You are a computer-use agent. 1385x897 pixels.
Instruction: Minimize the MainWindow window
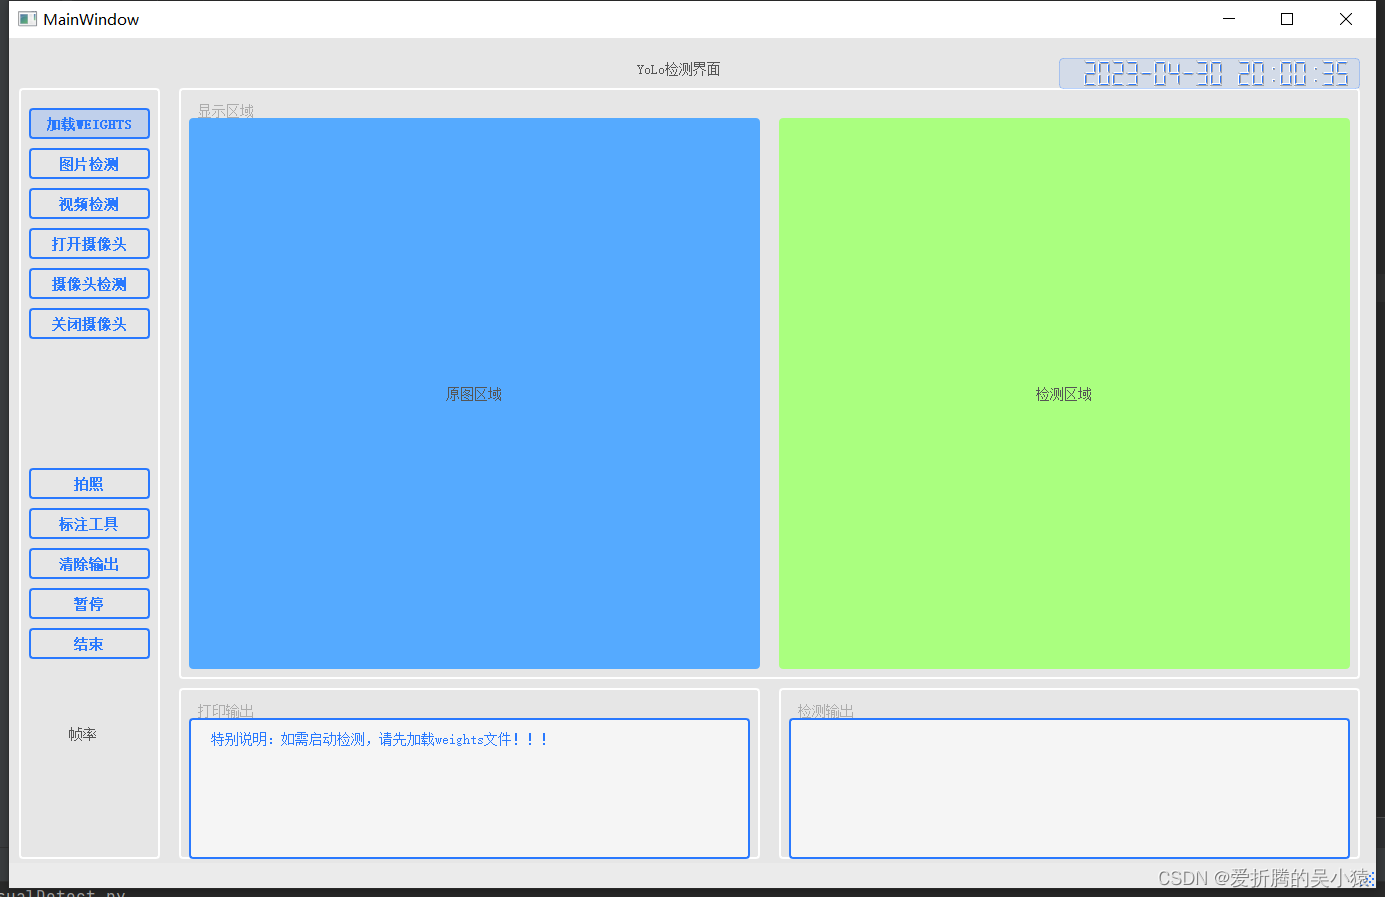click(1229, 19)
